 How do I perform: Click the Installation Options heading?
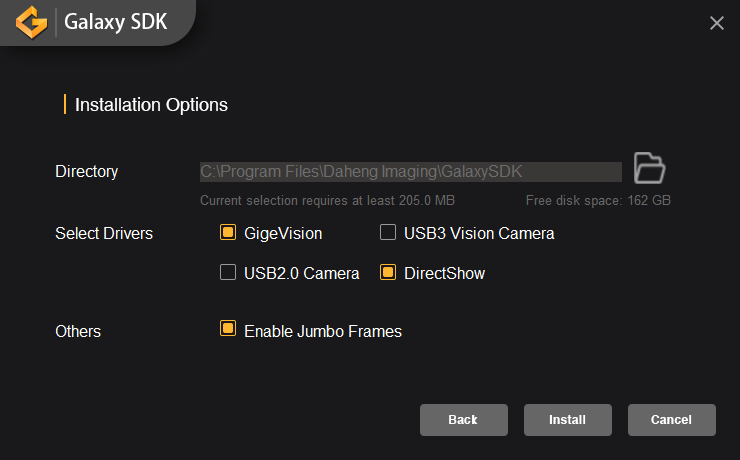(151, 104)
